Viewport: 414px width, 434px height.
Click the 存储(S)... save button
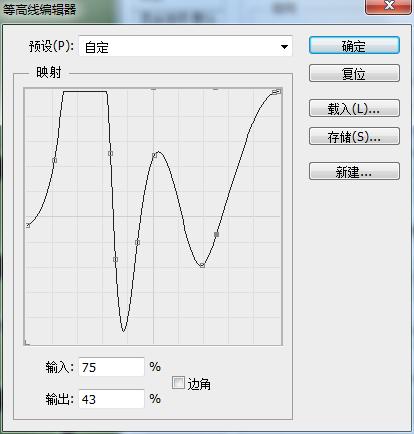coord(354,136)
